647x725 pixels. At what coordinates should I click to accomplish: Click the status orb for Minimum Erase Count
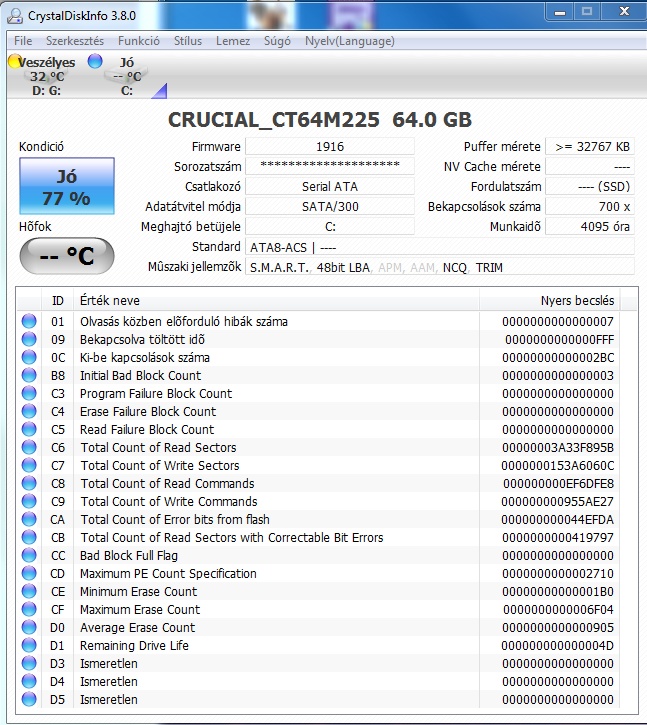[29, 592]
